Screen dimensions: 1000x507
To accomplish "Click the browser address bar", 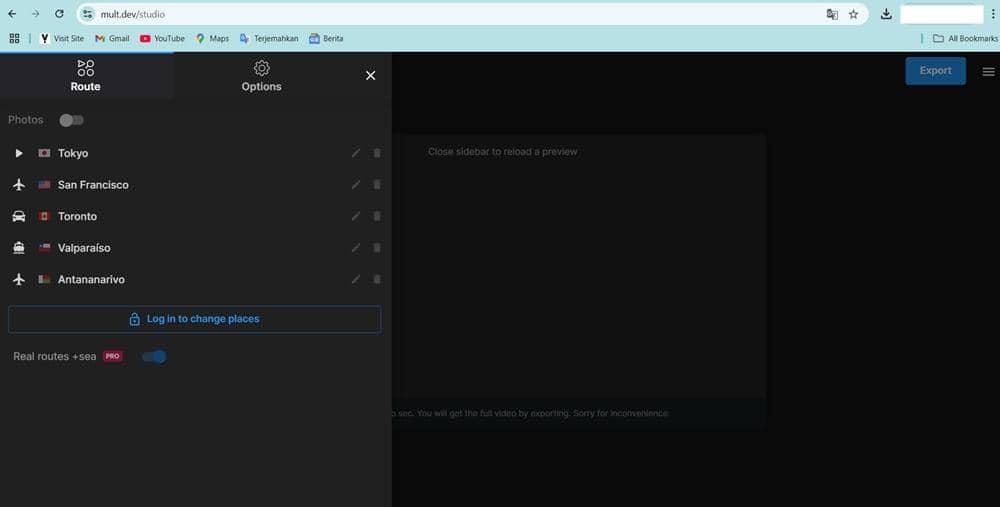I will 450,14.
